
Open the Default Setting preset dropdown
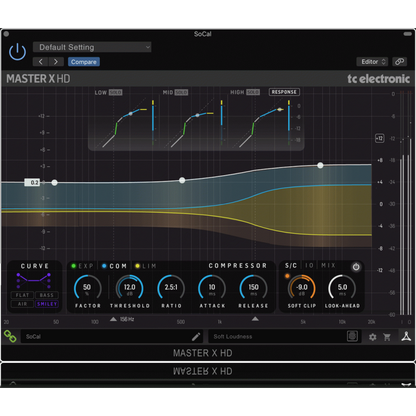point(92,47)
